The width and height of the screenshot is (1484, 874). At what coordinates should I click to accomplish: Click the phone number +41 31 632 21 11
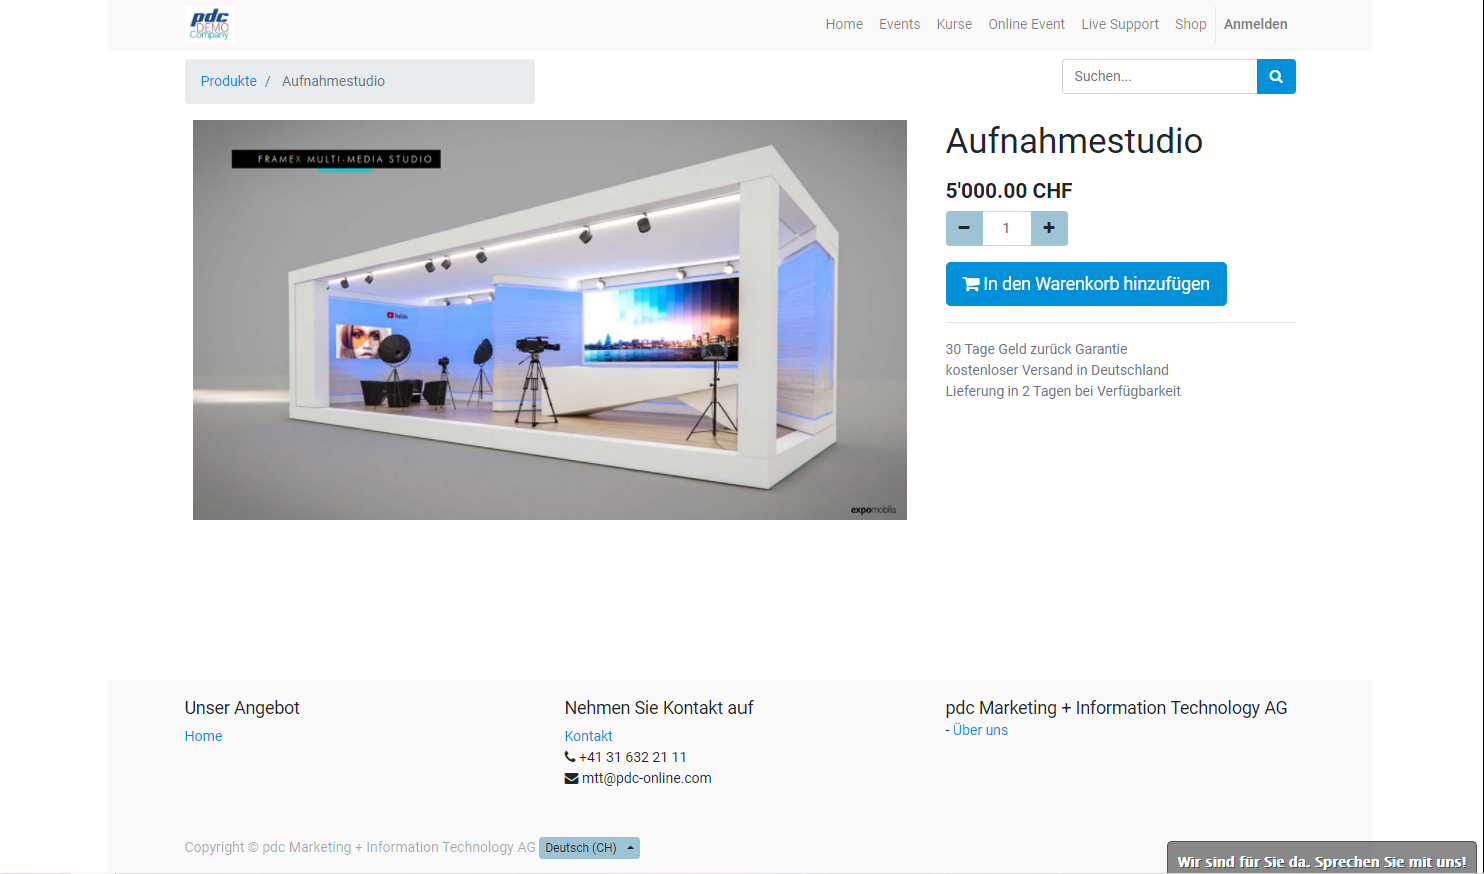[632, 757]
